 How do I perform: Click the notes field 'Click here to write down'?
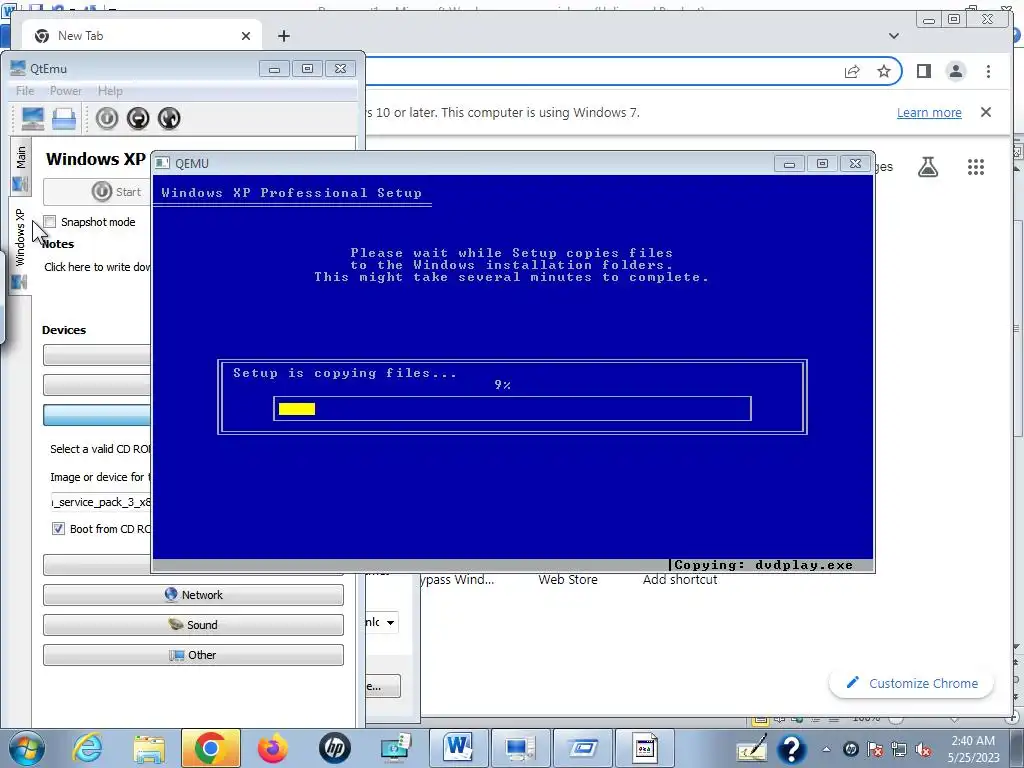click(97, 267)
